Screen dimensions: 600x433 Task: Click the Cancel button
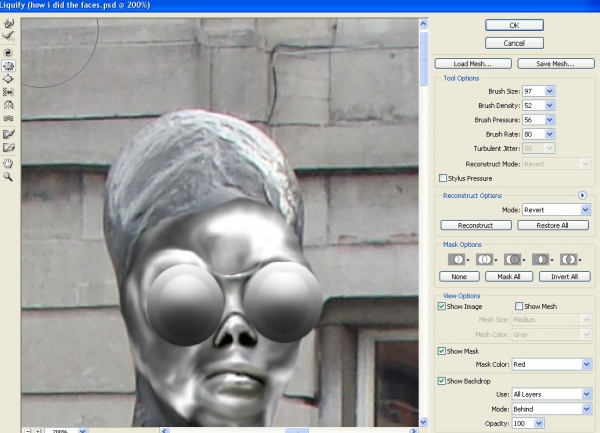coord(514,43)
